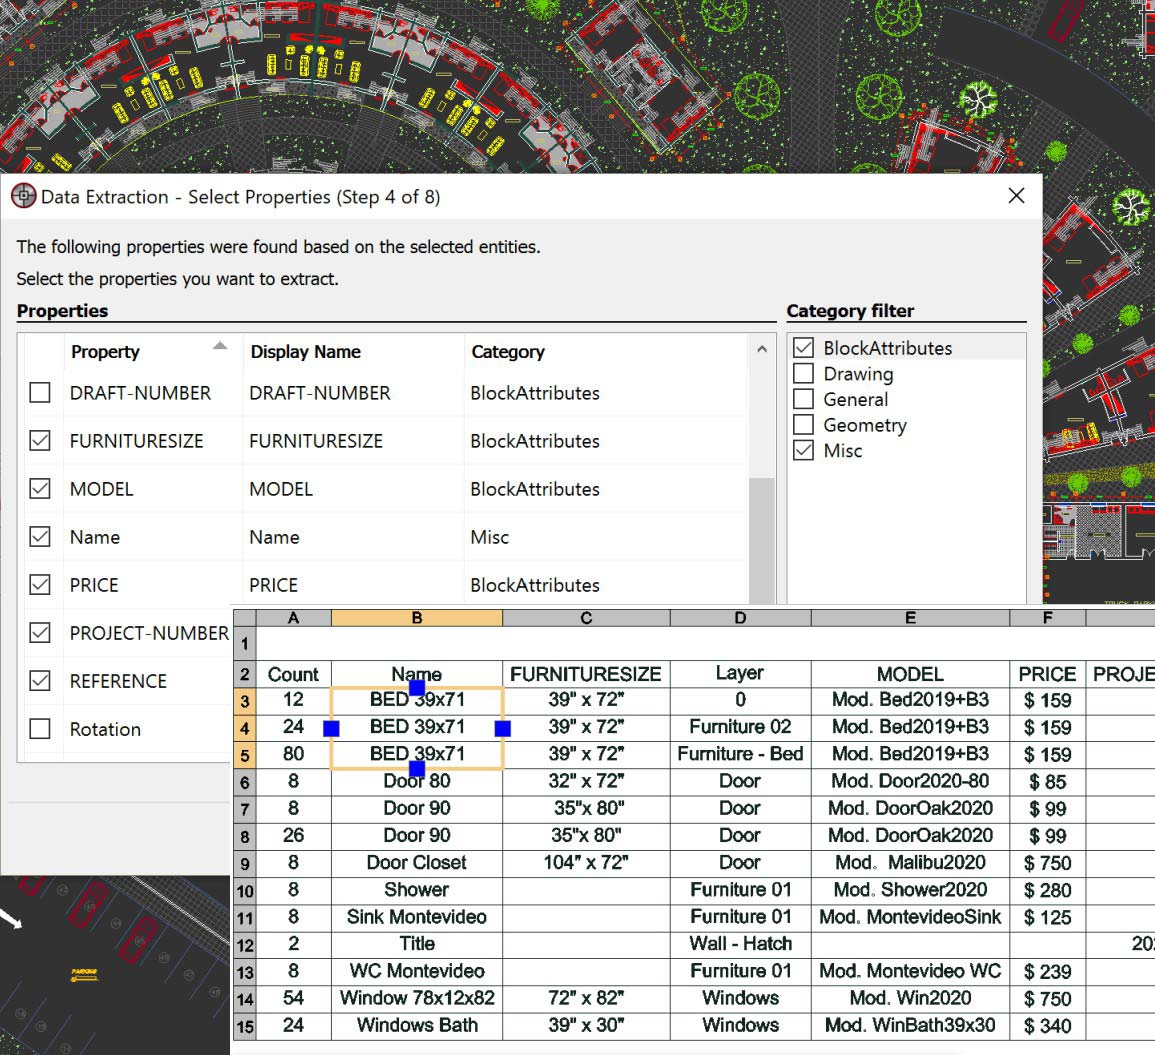The image size is (1155, 1055).
Task: Enable the DRAFT-NUMBER property
Action: pos(40,393)
